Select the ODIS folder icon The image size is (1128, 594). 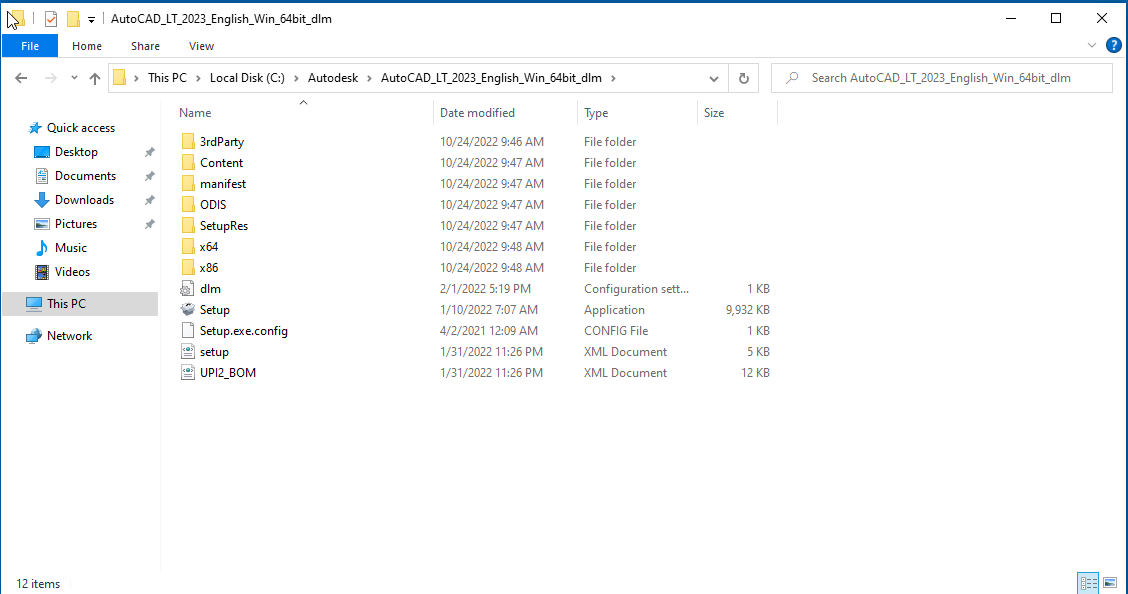[188, 204]
